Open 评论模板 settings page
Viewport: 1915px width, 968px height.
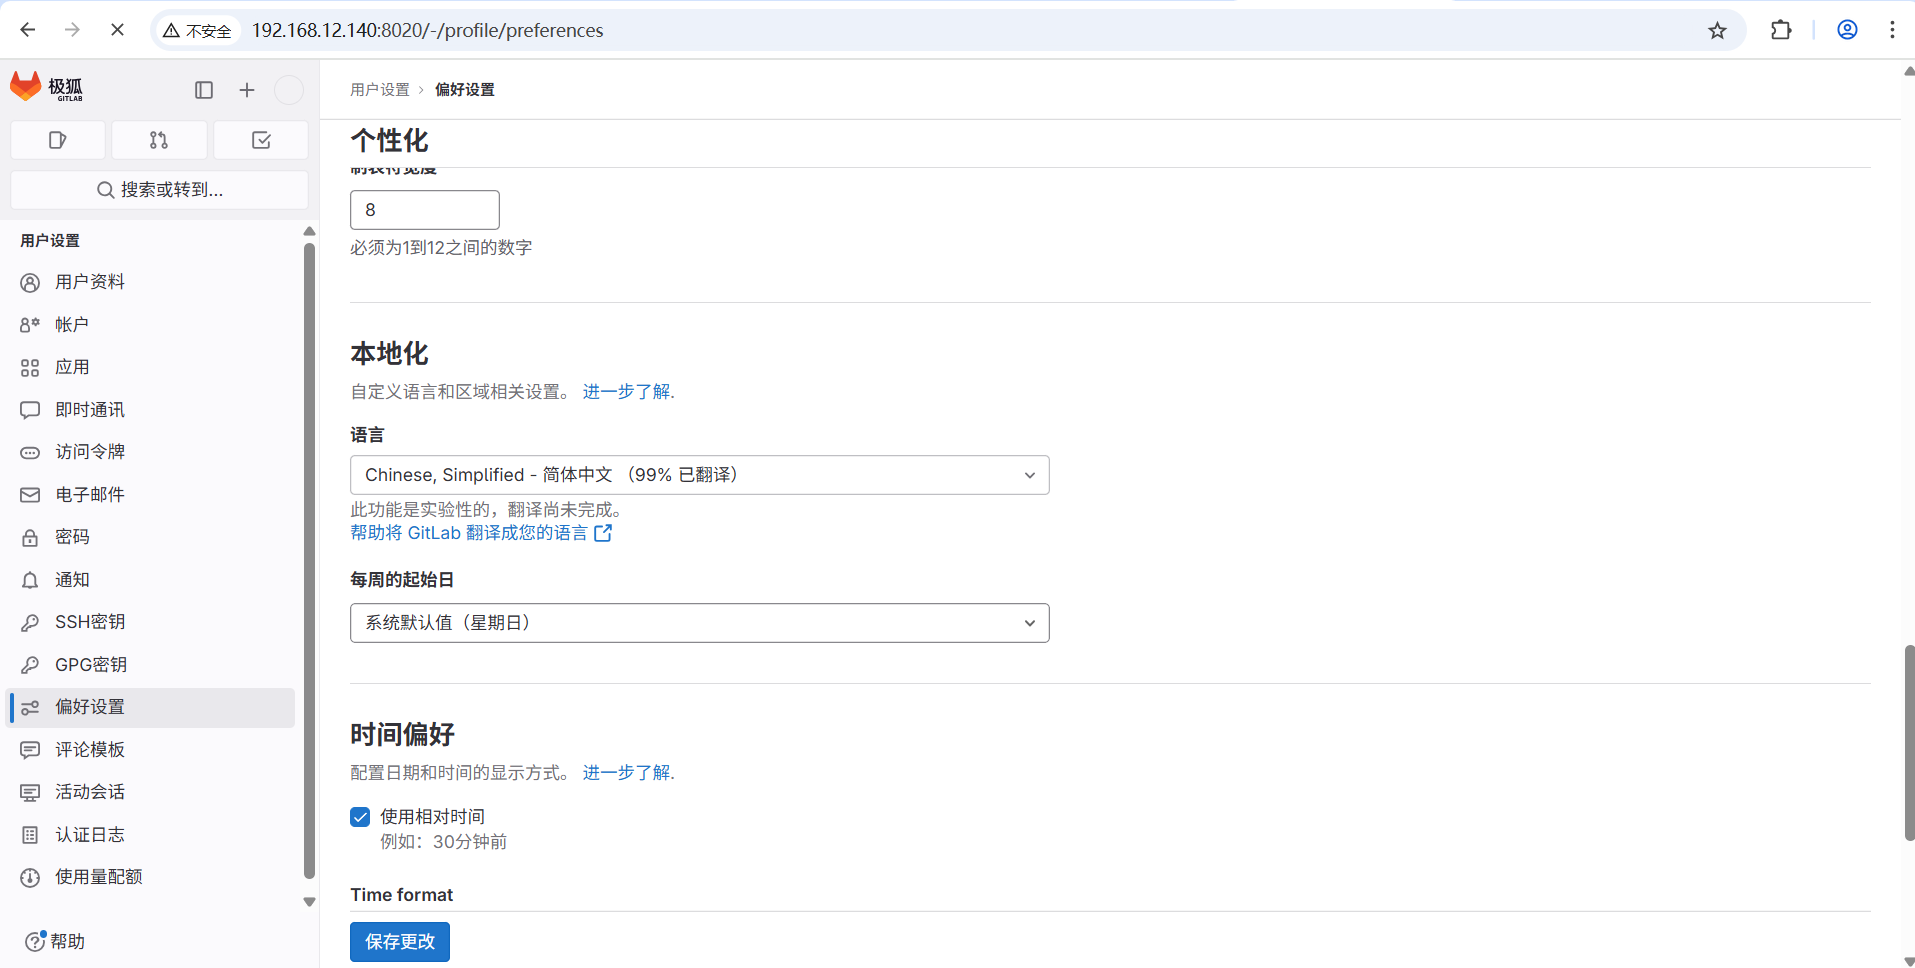pyautogui.click(x=152, y=750)
